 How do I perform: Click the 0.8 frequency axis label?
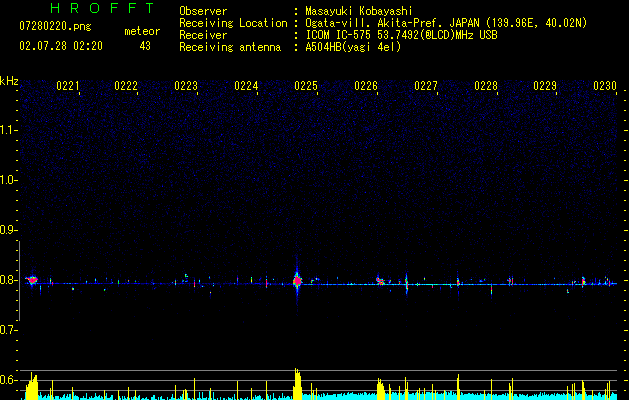tap(7, 280)
